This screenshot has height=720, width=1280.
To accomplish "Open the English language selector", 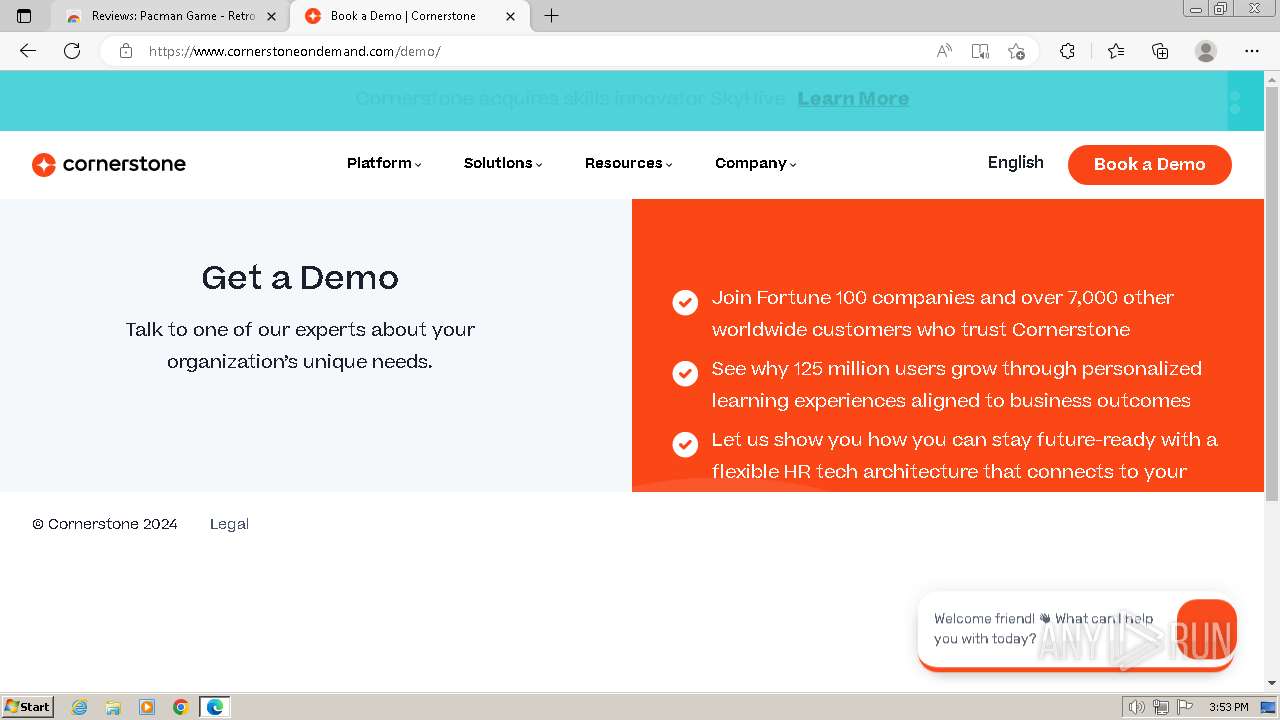I will click(1015, 163).
